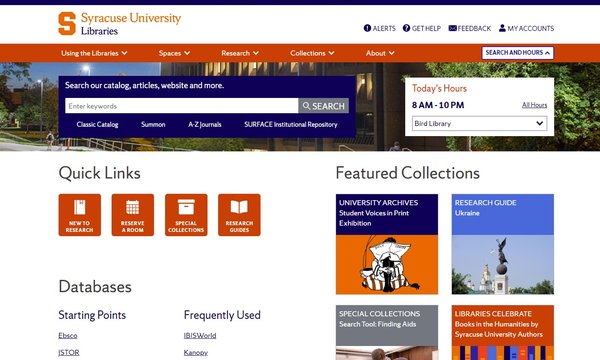The image size is (600, 360).
Task: Open the Ebsco database link
Action: pos(68,336)
